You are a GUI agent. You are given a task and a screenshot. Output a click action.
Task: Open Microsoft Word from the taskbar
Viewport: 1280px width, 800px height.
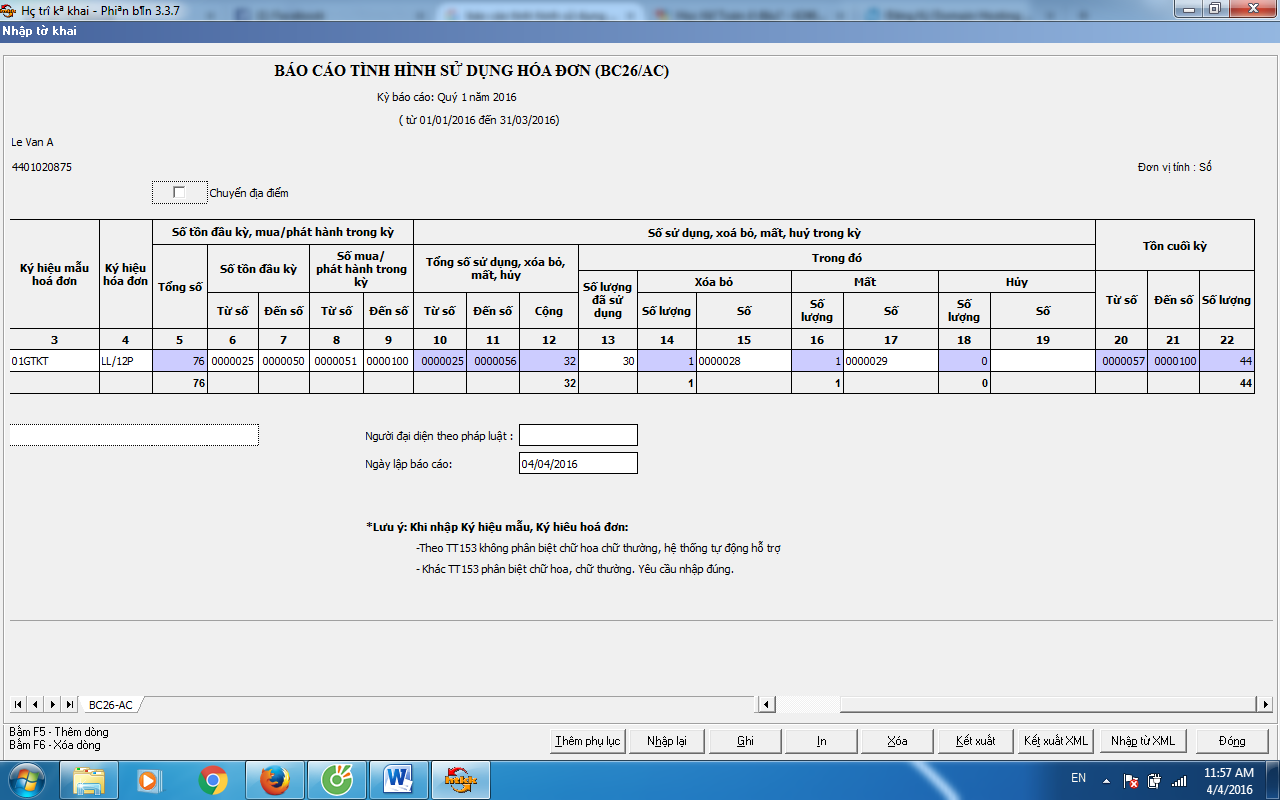398,779
